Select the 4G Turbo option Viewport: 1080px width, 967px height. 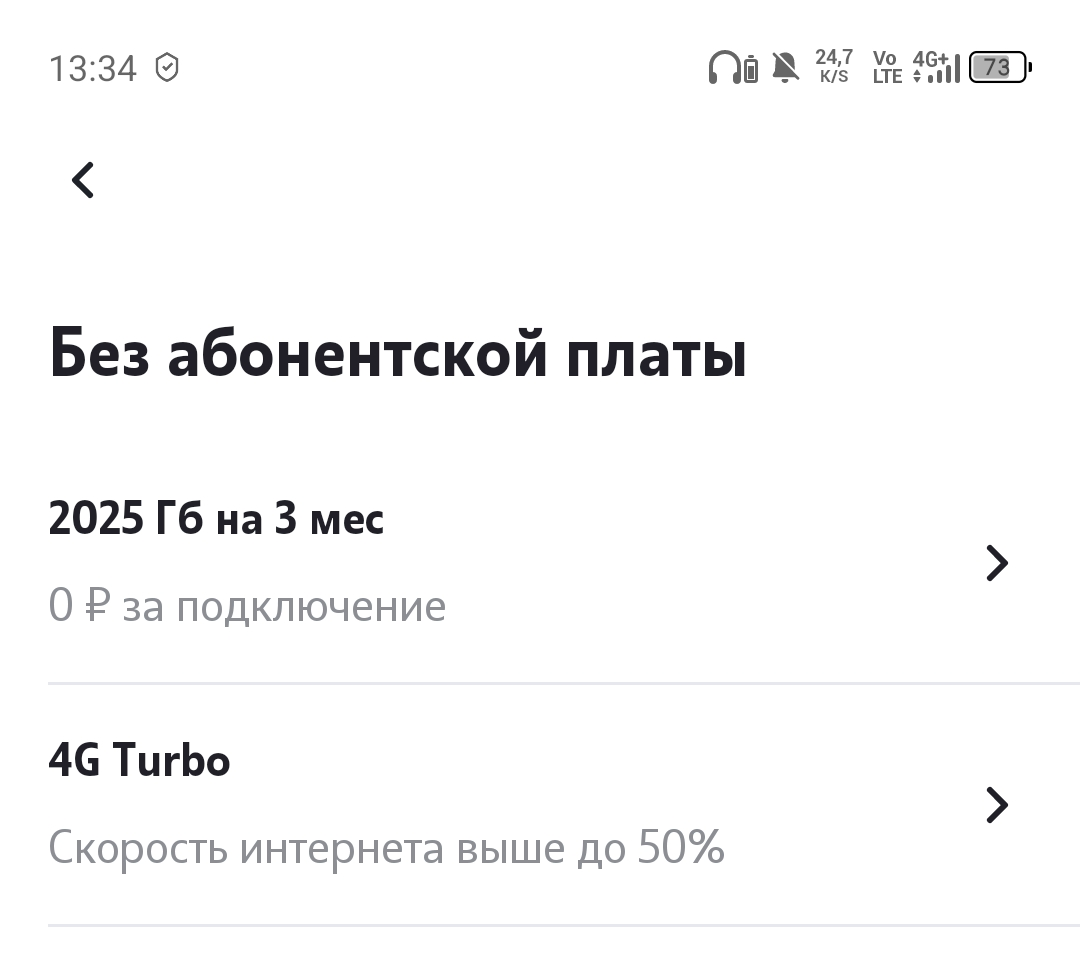pyautogui.click(x=540, y=804)
